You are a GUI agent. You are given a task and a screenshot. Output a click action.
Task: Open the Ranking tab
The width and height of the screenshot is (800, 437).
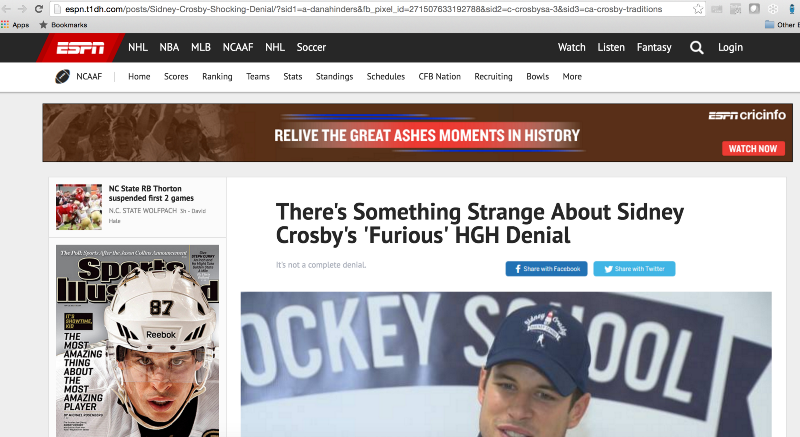[x=217, y=76]
